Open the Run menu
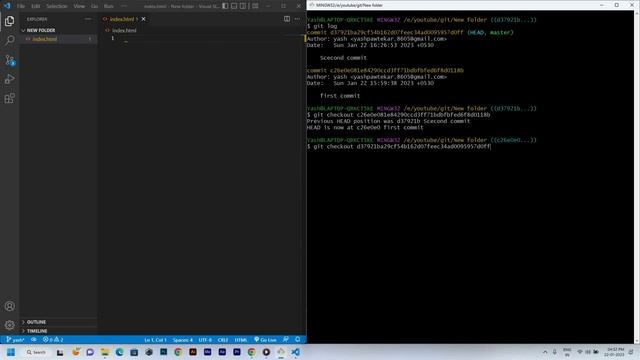 [x=109, y=6]
